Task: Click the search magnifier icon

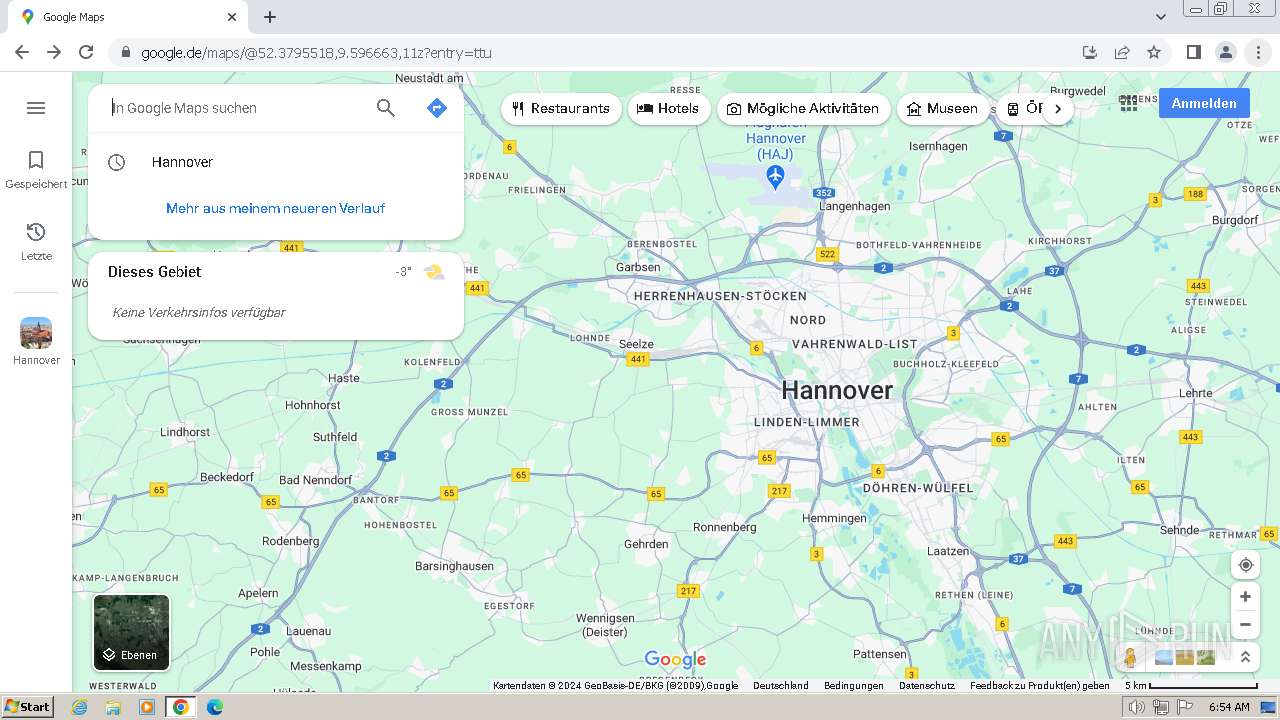Action: pos(386,108)
